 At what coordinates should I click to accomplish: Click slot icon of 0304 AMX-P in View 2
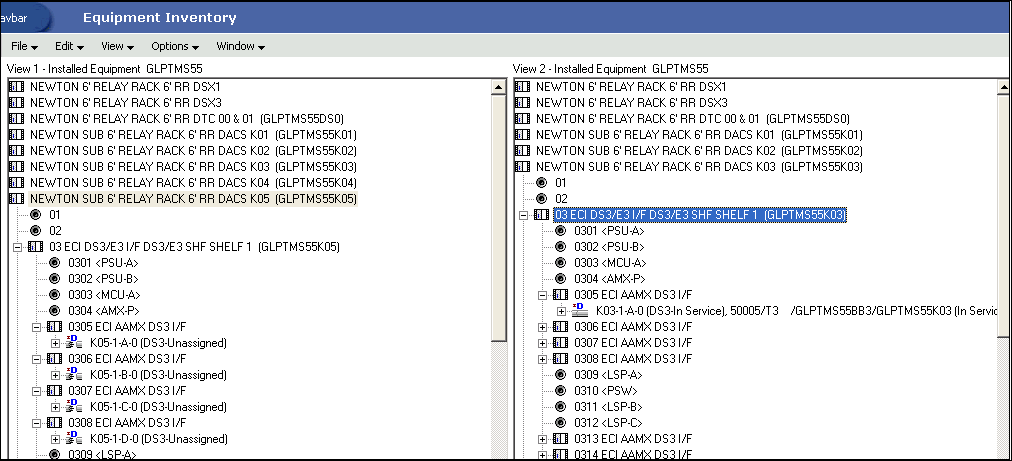(562, 279)
